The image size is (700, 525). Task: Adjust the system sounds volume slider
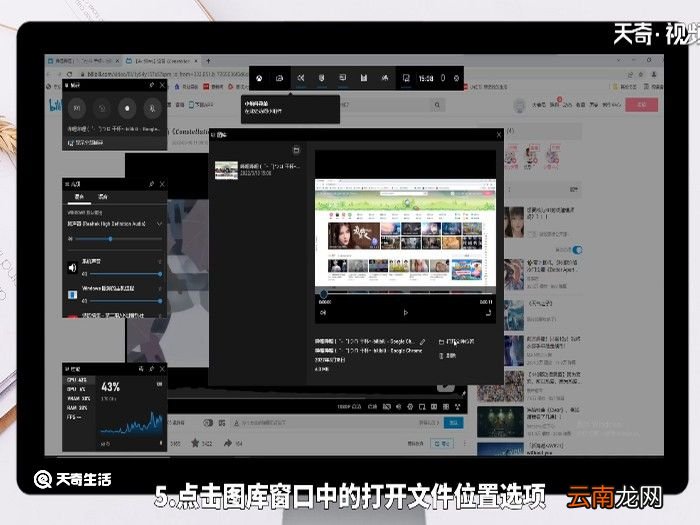(x=125, y=274)
